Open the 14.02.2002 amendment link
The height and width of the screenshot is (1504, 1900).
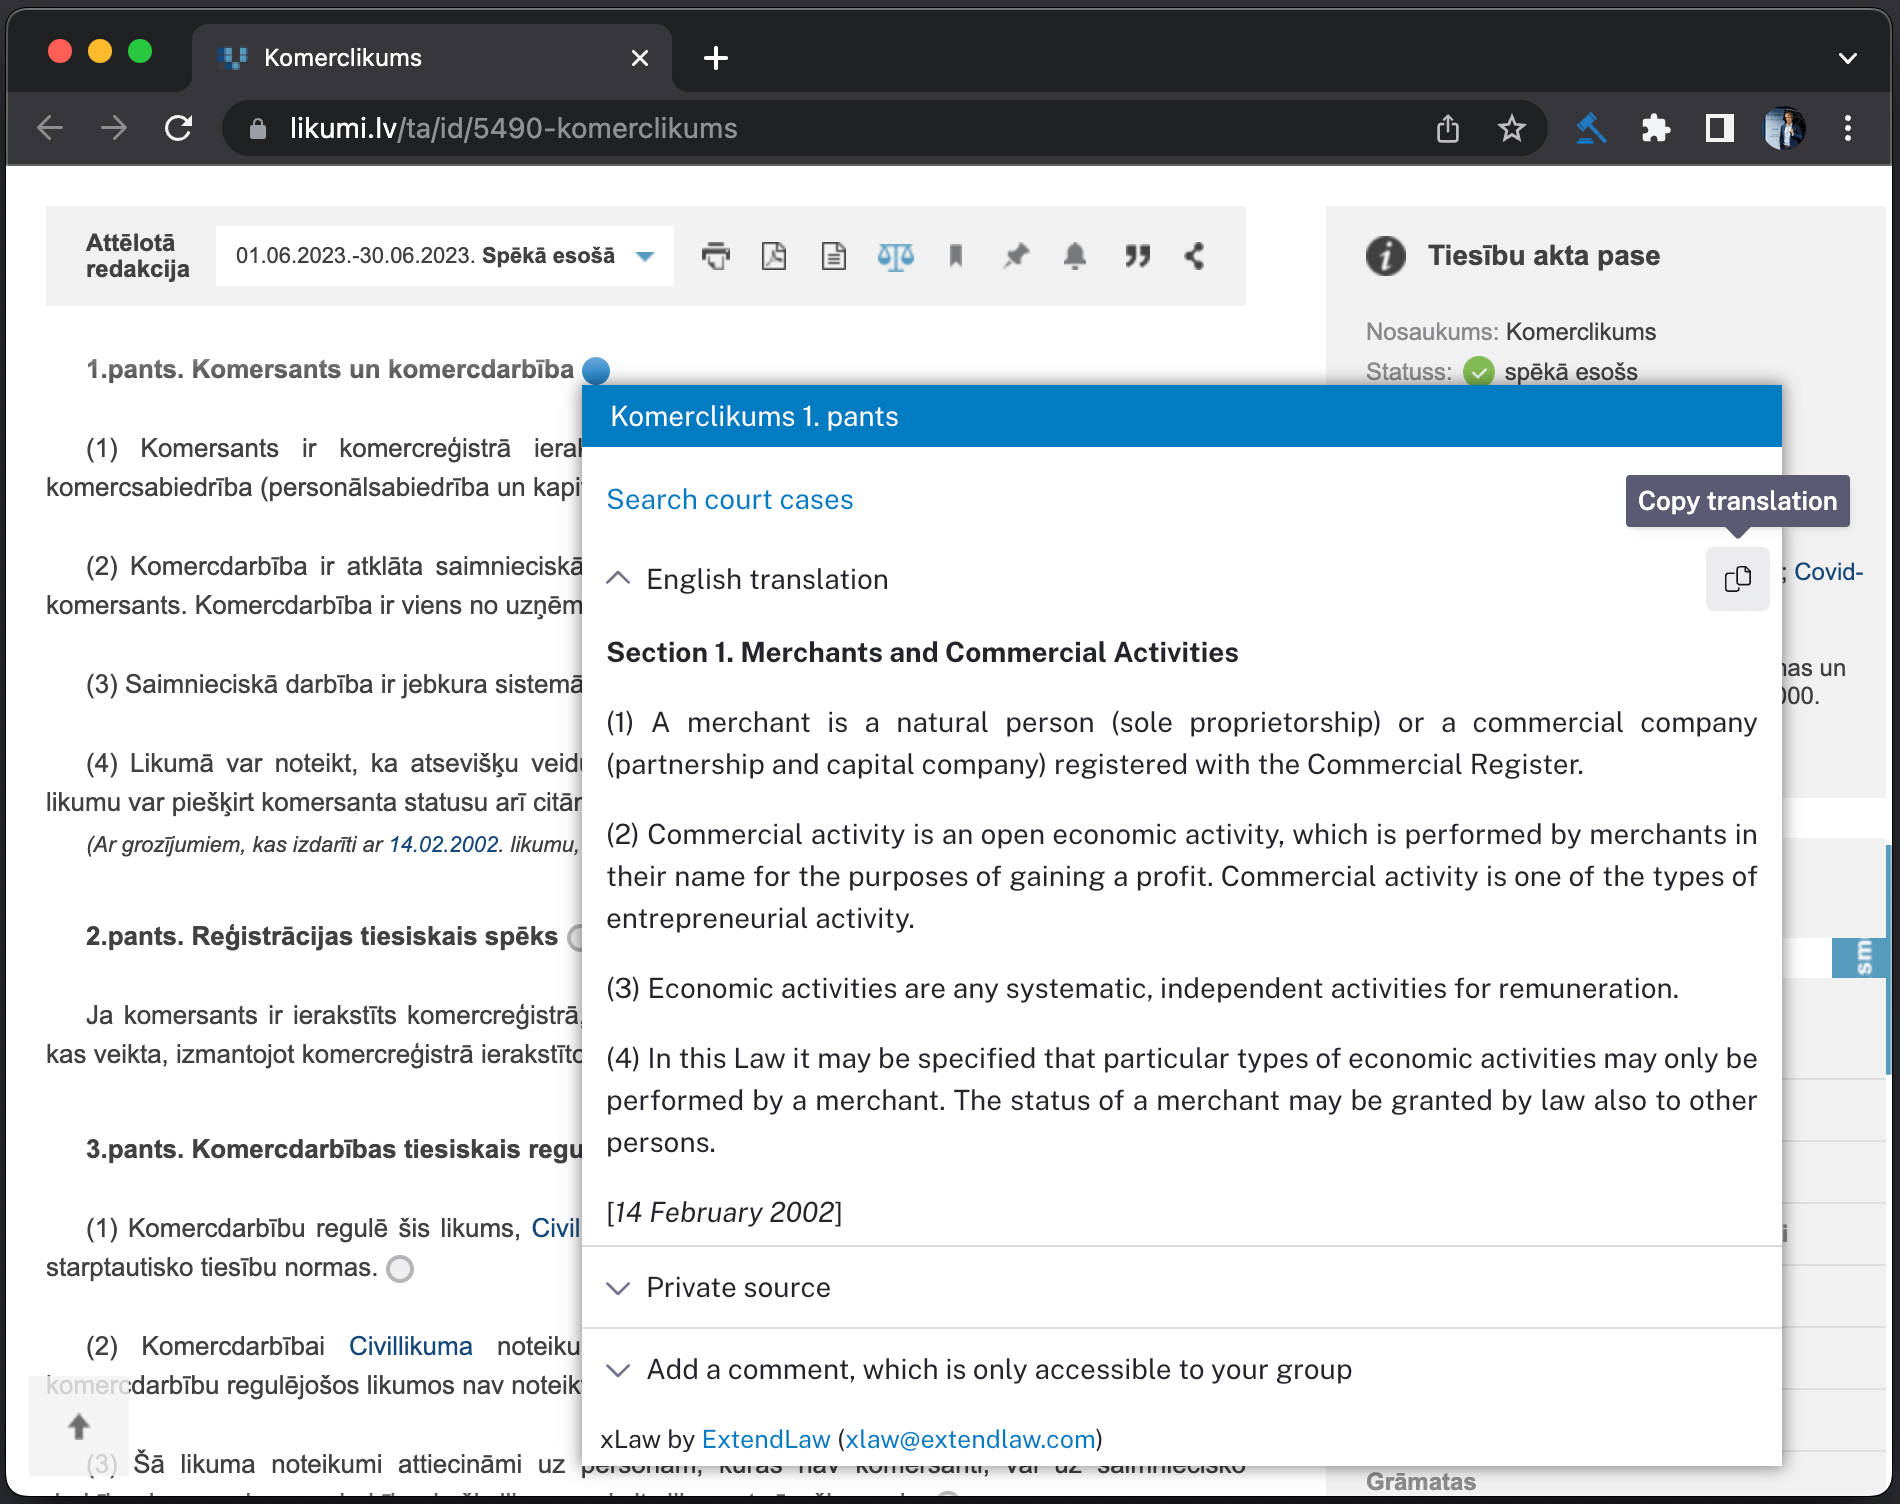tap(444, 844)
